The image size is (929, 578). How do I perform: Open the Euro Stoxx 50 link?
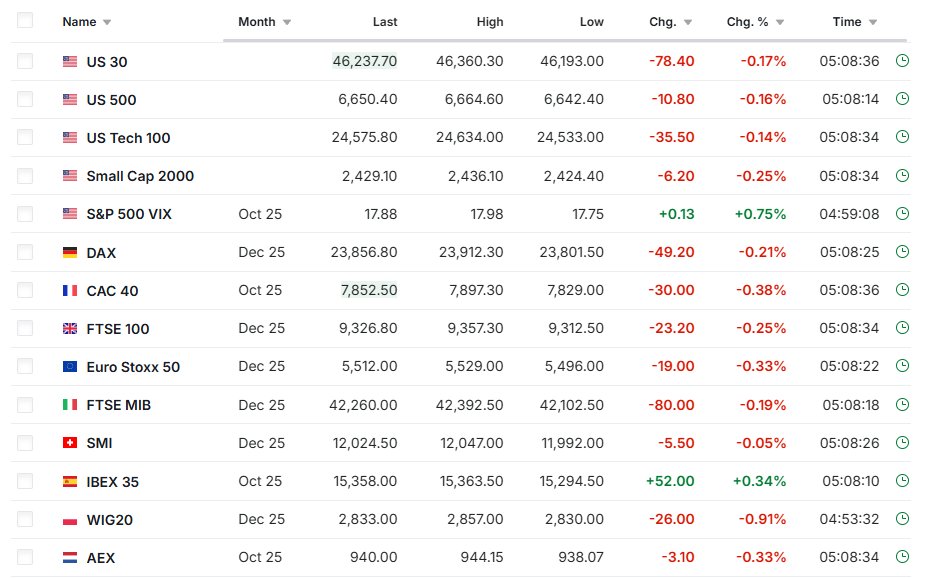click(x=133, y=367)
